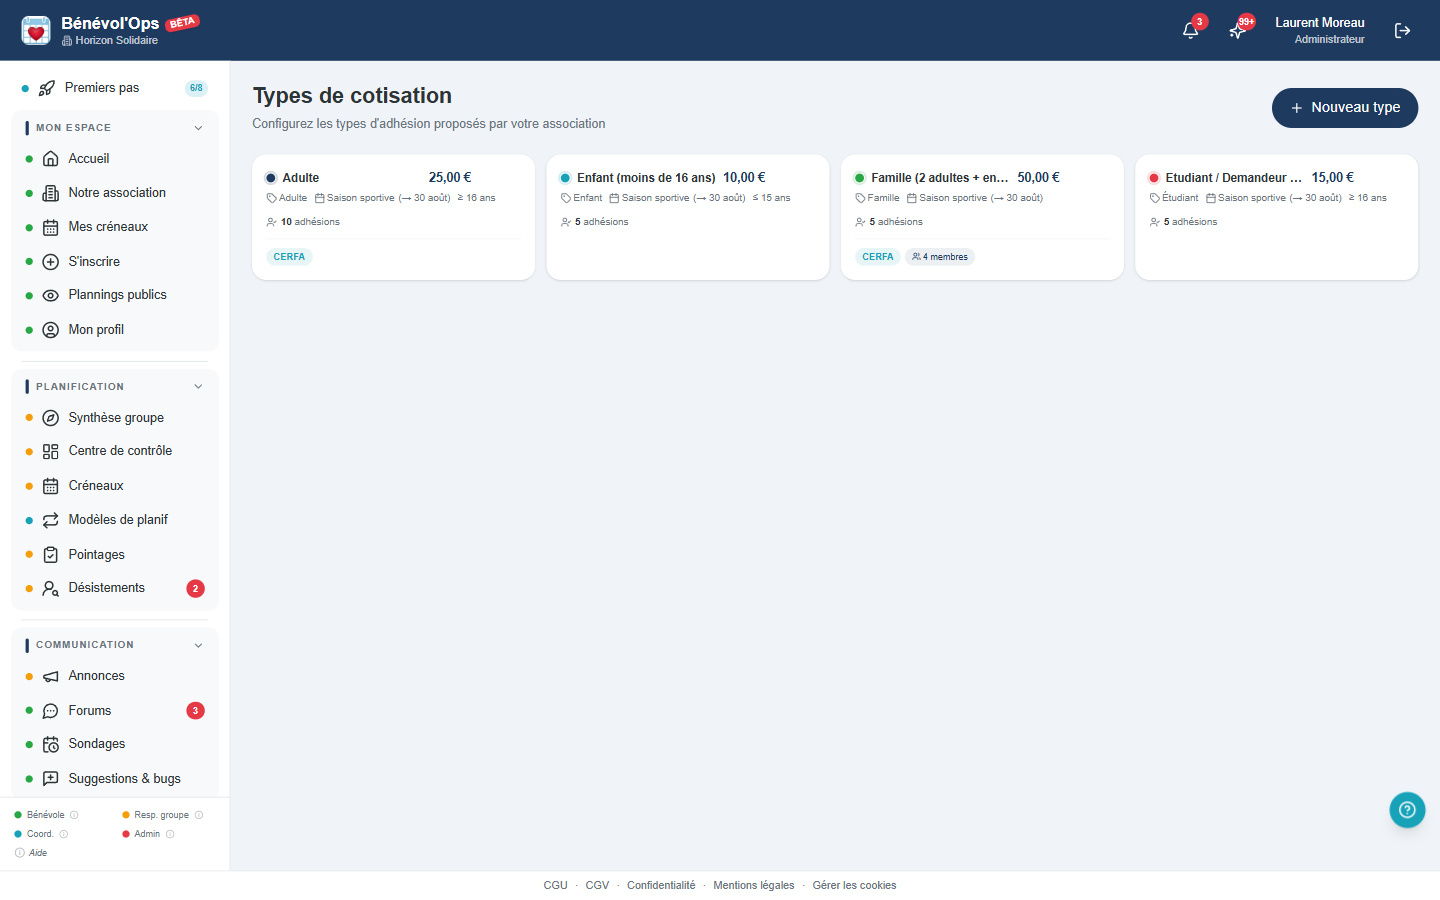Image resolution: width=1440 pixels, height=900 pixels.
Task: Click the red badge 2 on Désistements
Action: [x=195, y=589]
